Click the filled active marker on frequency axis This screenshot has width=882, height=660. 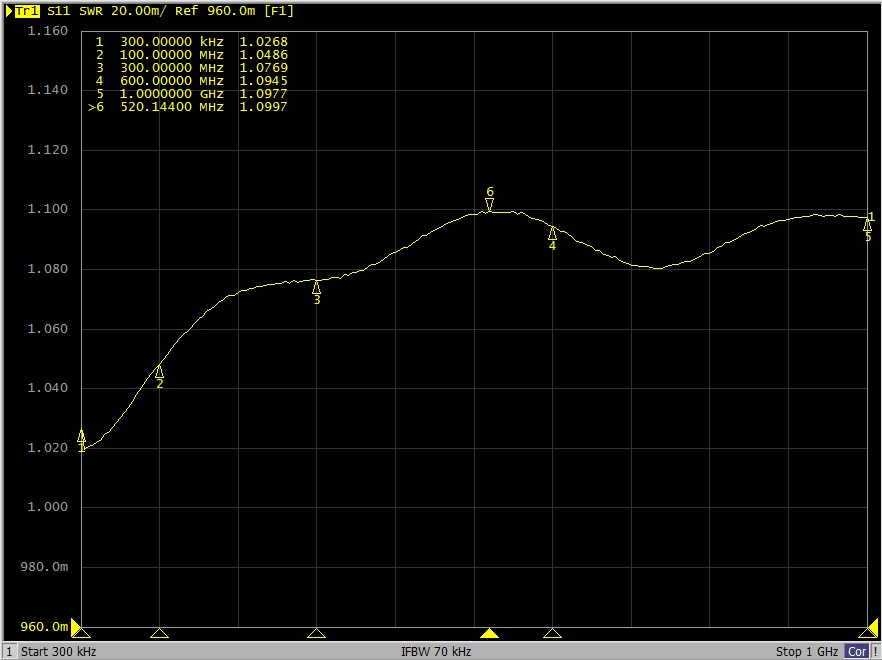point(489,633)
